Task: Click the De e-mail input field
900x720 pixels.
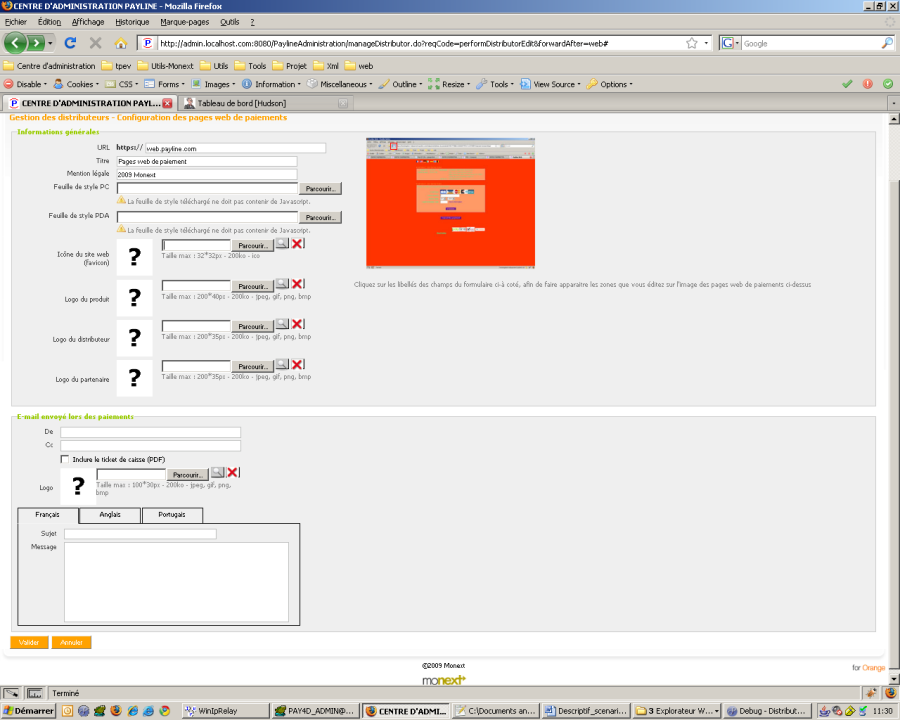Action: coord(150,432)
